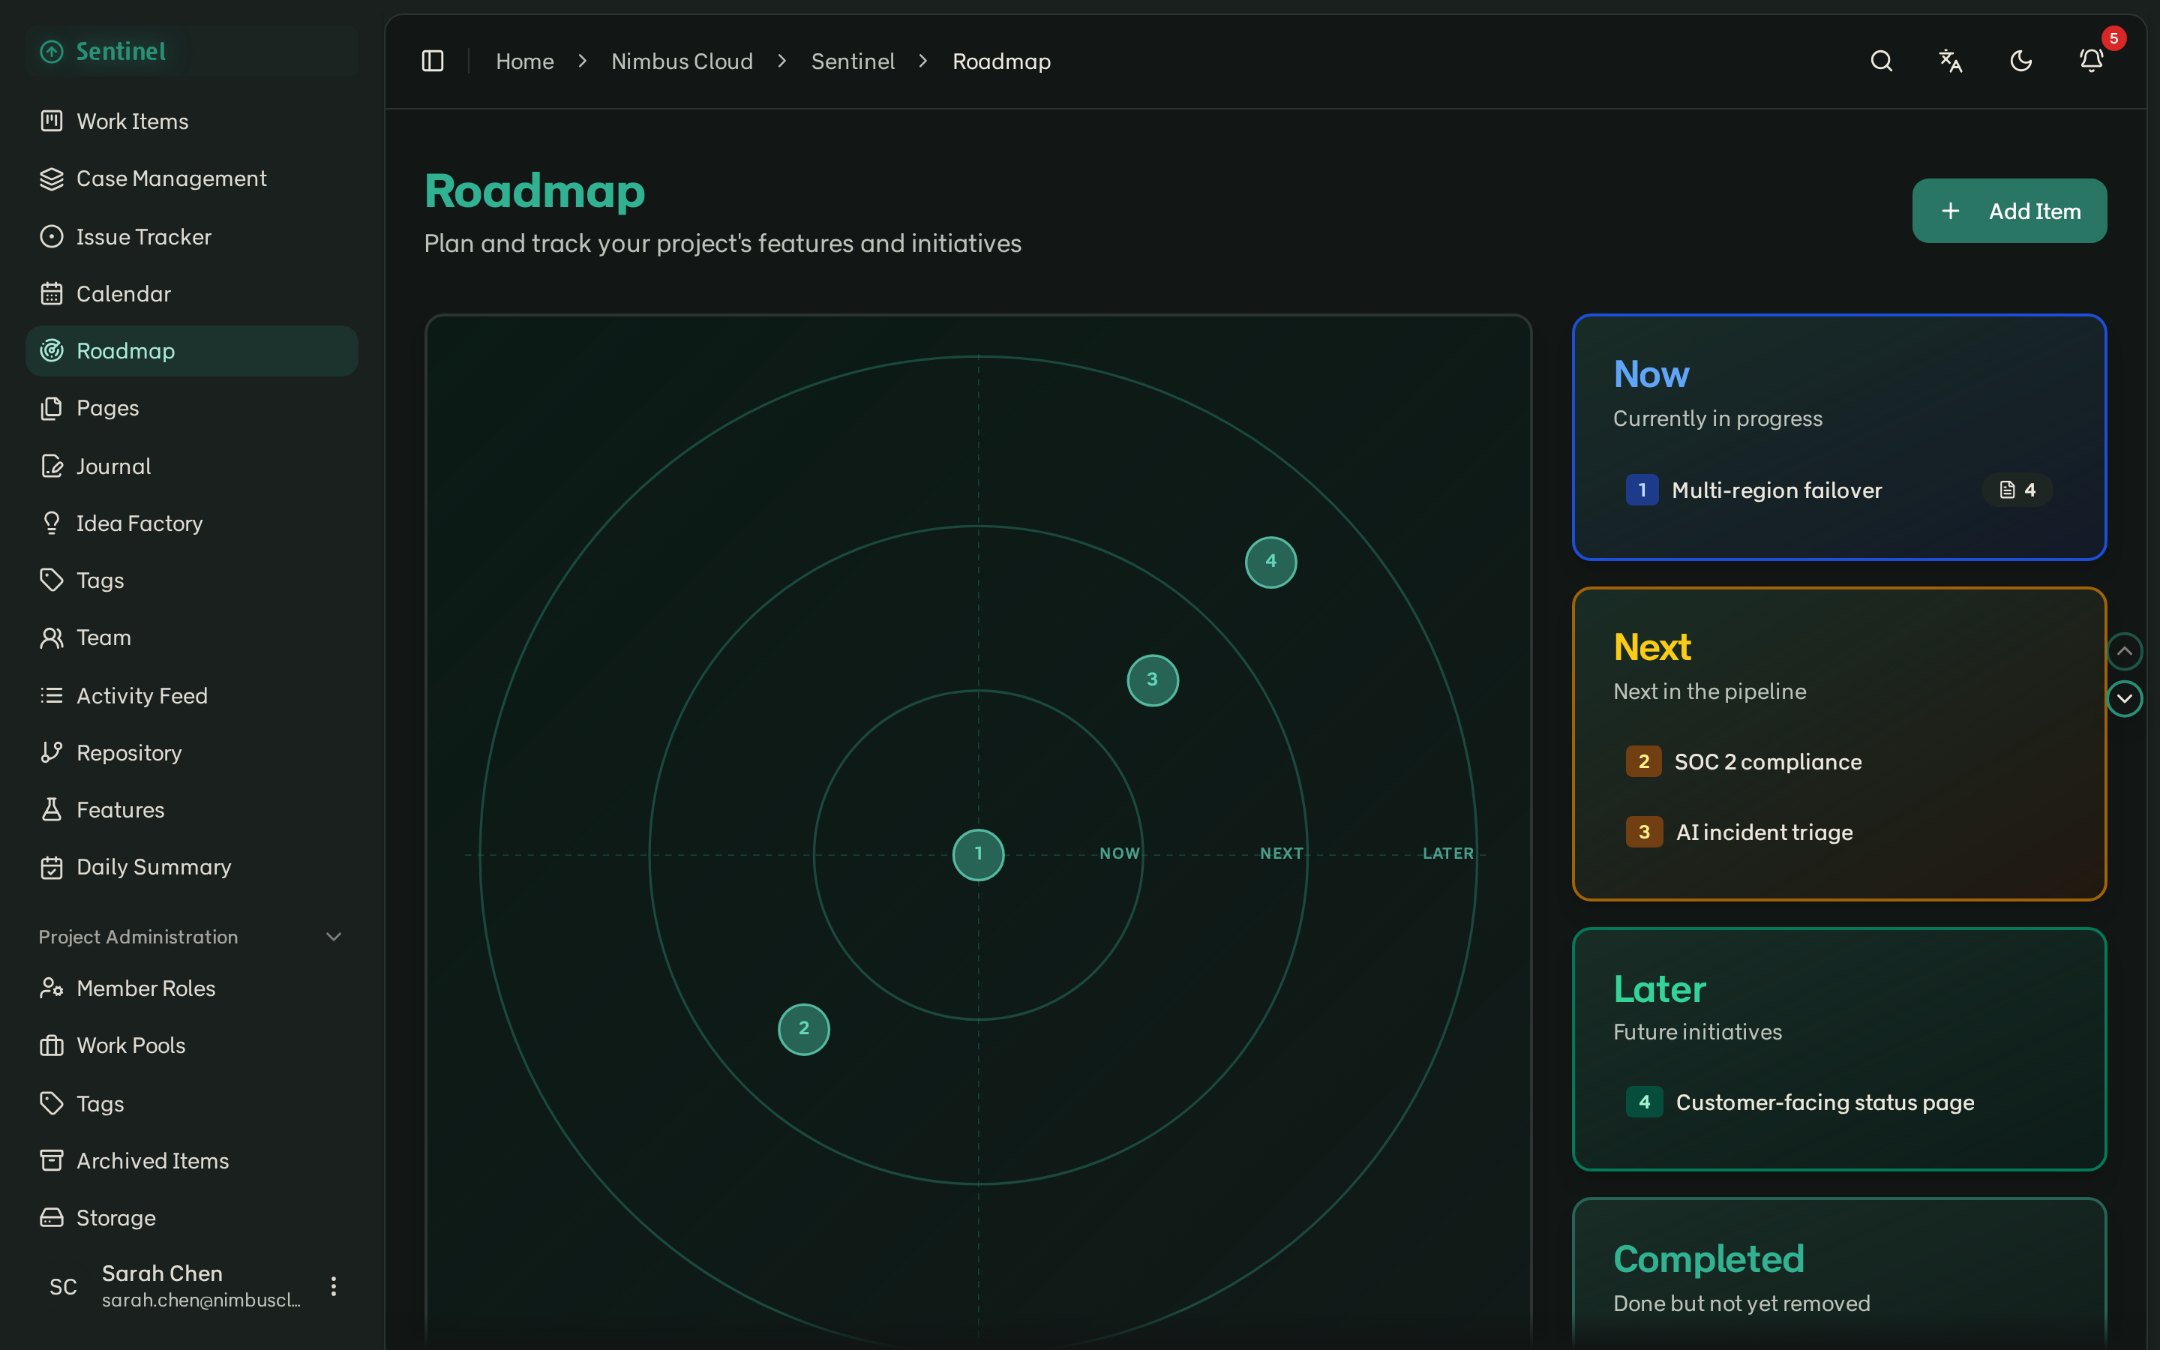Select Roadmap in the sidebar
This screenshot has width=2160, height=1350.
point(191,350)
